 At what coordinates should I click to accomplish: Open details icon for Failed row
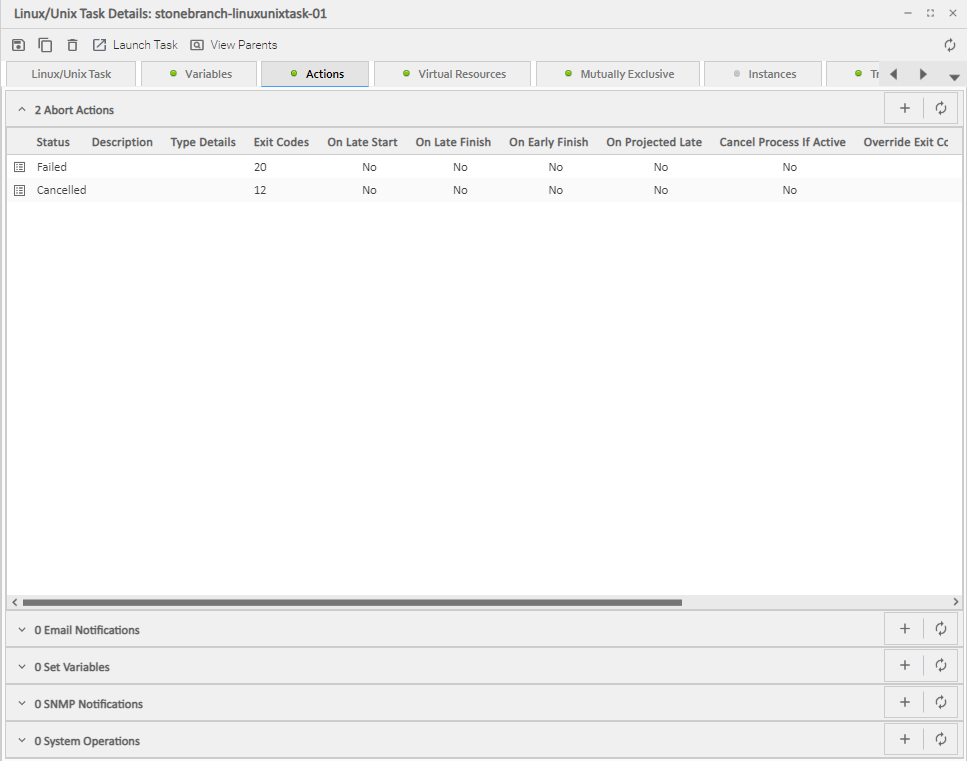point(20,167)
